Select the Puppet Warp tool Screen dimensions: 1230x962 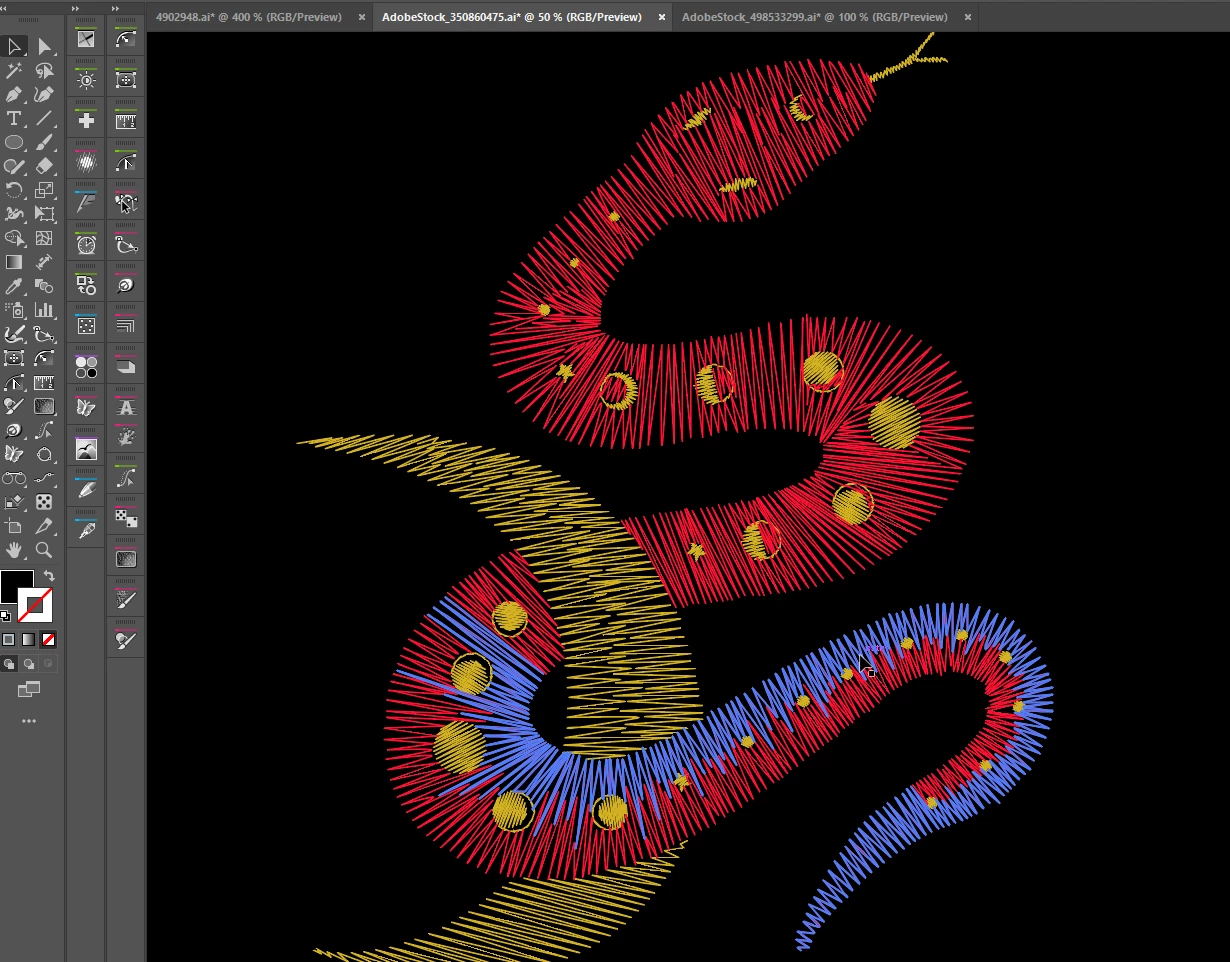point(14,214)
